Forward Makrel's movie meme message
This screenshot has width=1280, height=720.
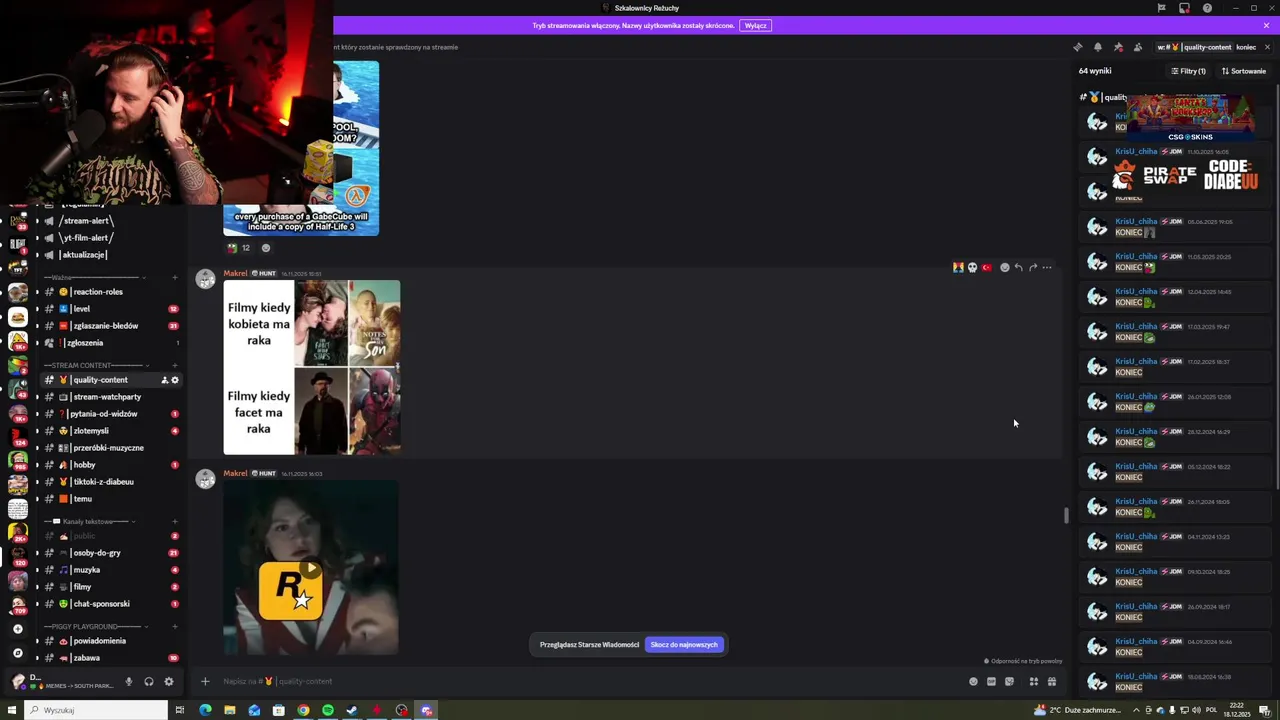click(x=1033, y=267)
